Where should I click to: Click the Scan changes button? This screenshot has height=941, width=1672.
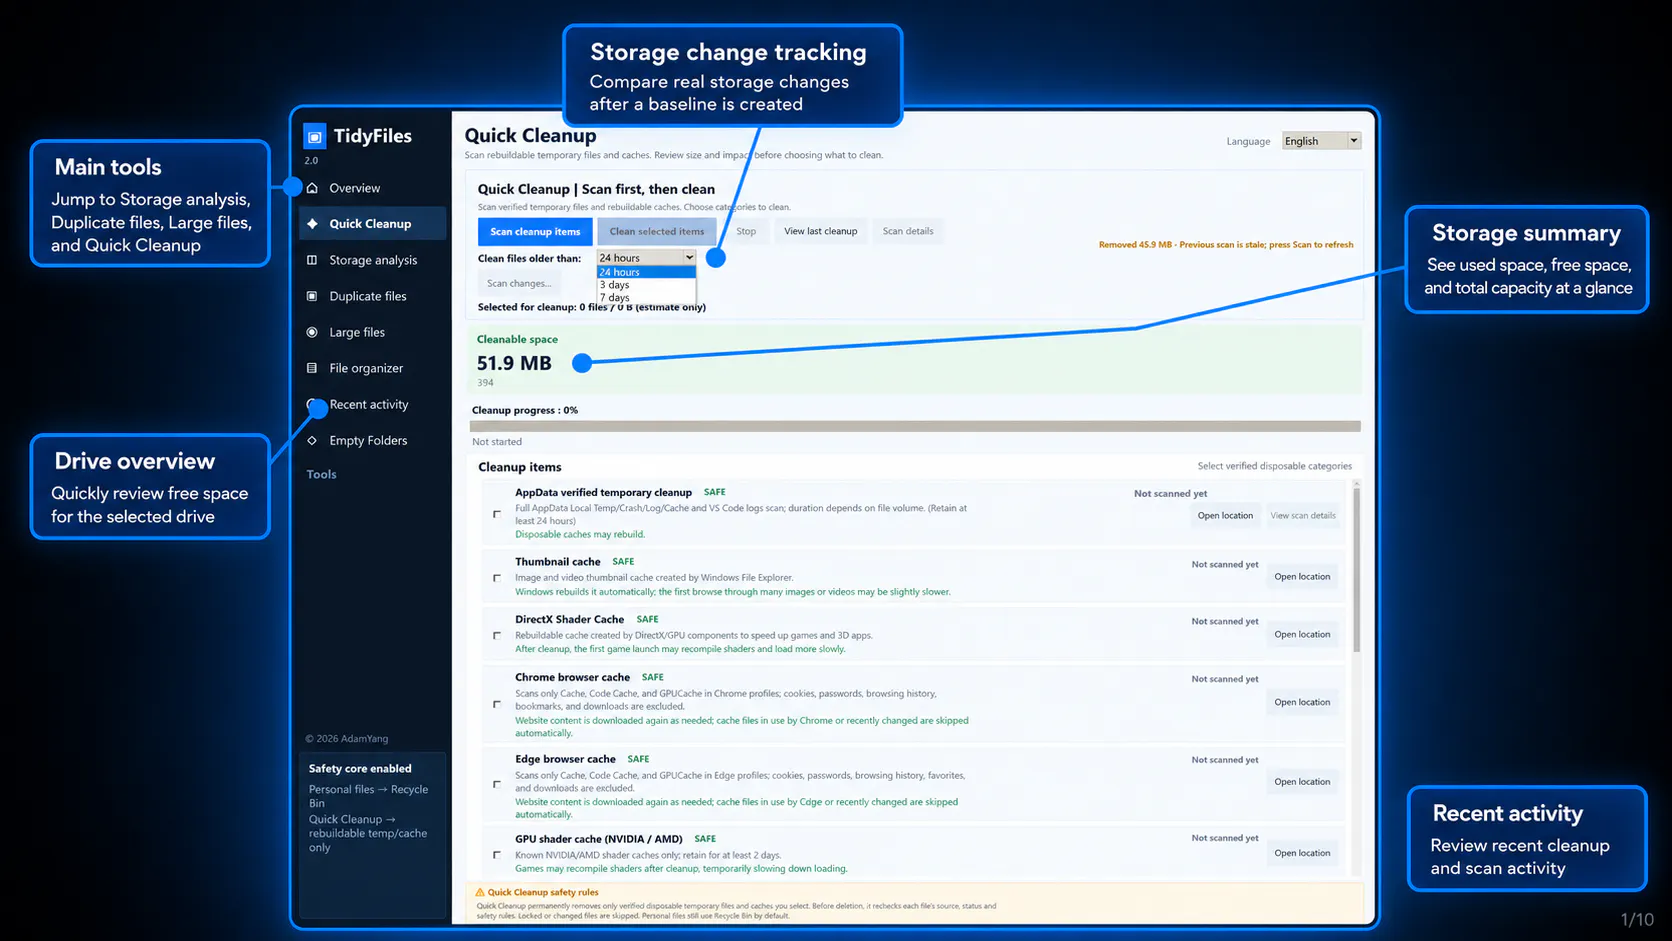518,283
